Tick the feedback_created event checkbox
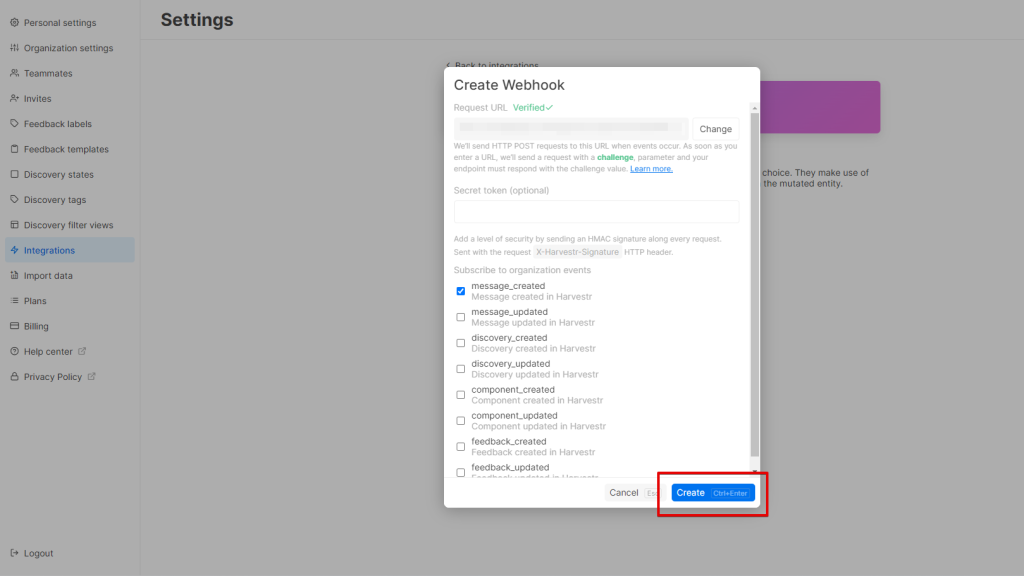 coord(461,447)
